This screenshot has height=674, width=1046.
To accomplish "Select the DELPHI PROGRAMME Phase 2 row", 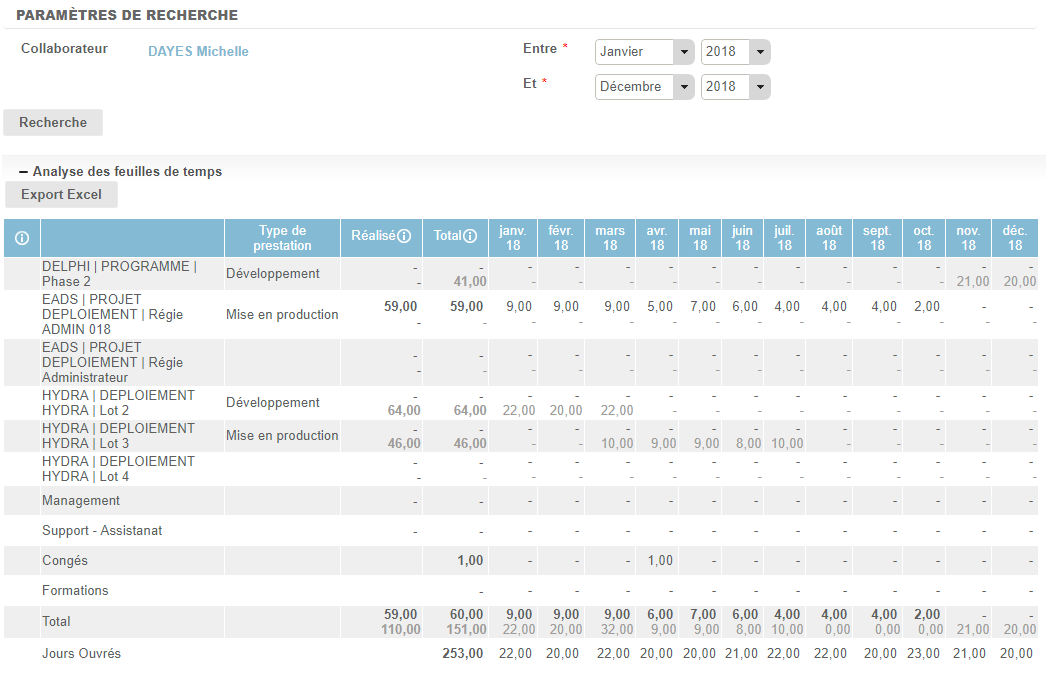I will tap(119, 274).
